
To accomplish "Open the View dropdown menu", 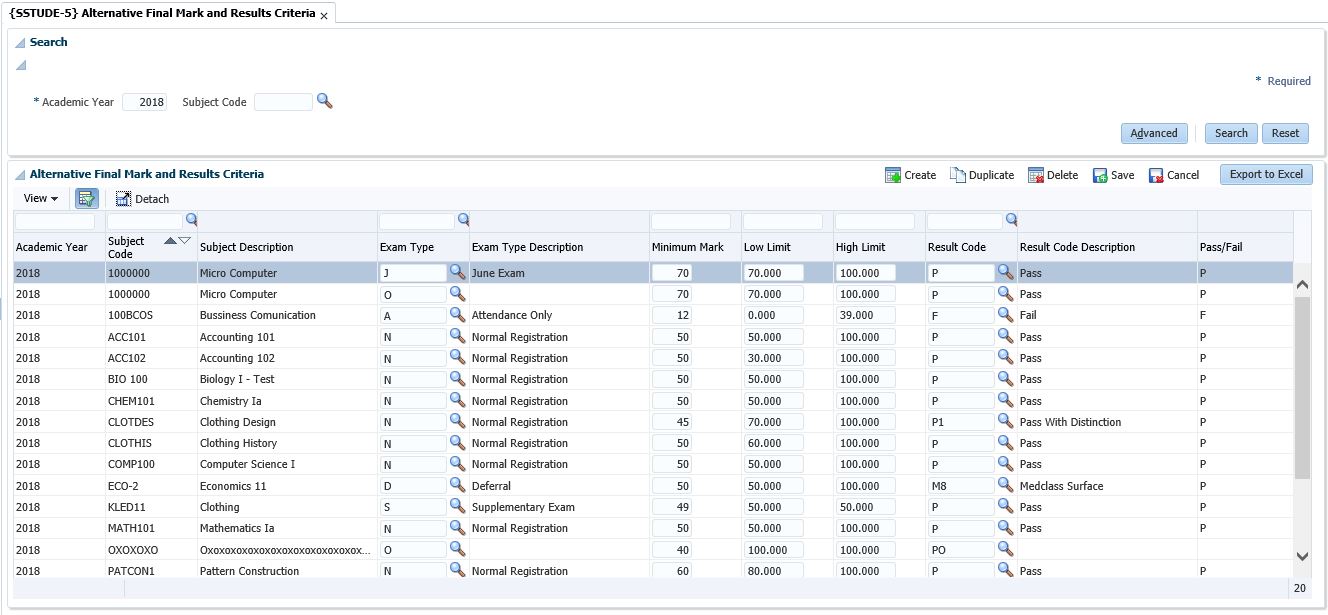I will click(41, 199).
